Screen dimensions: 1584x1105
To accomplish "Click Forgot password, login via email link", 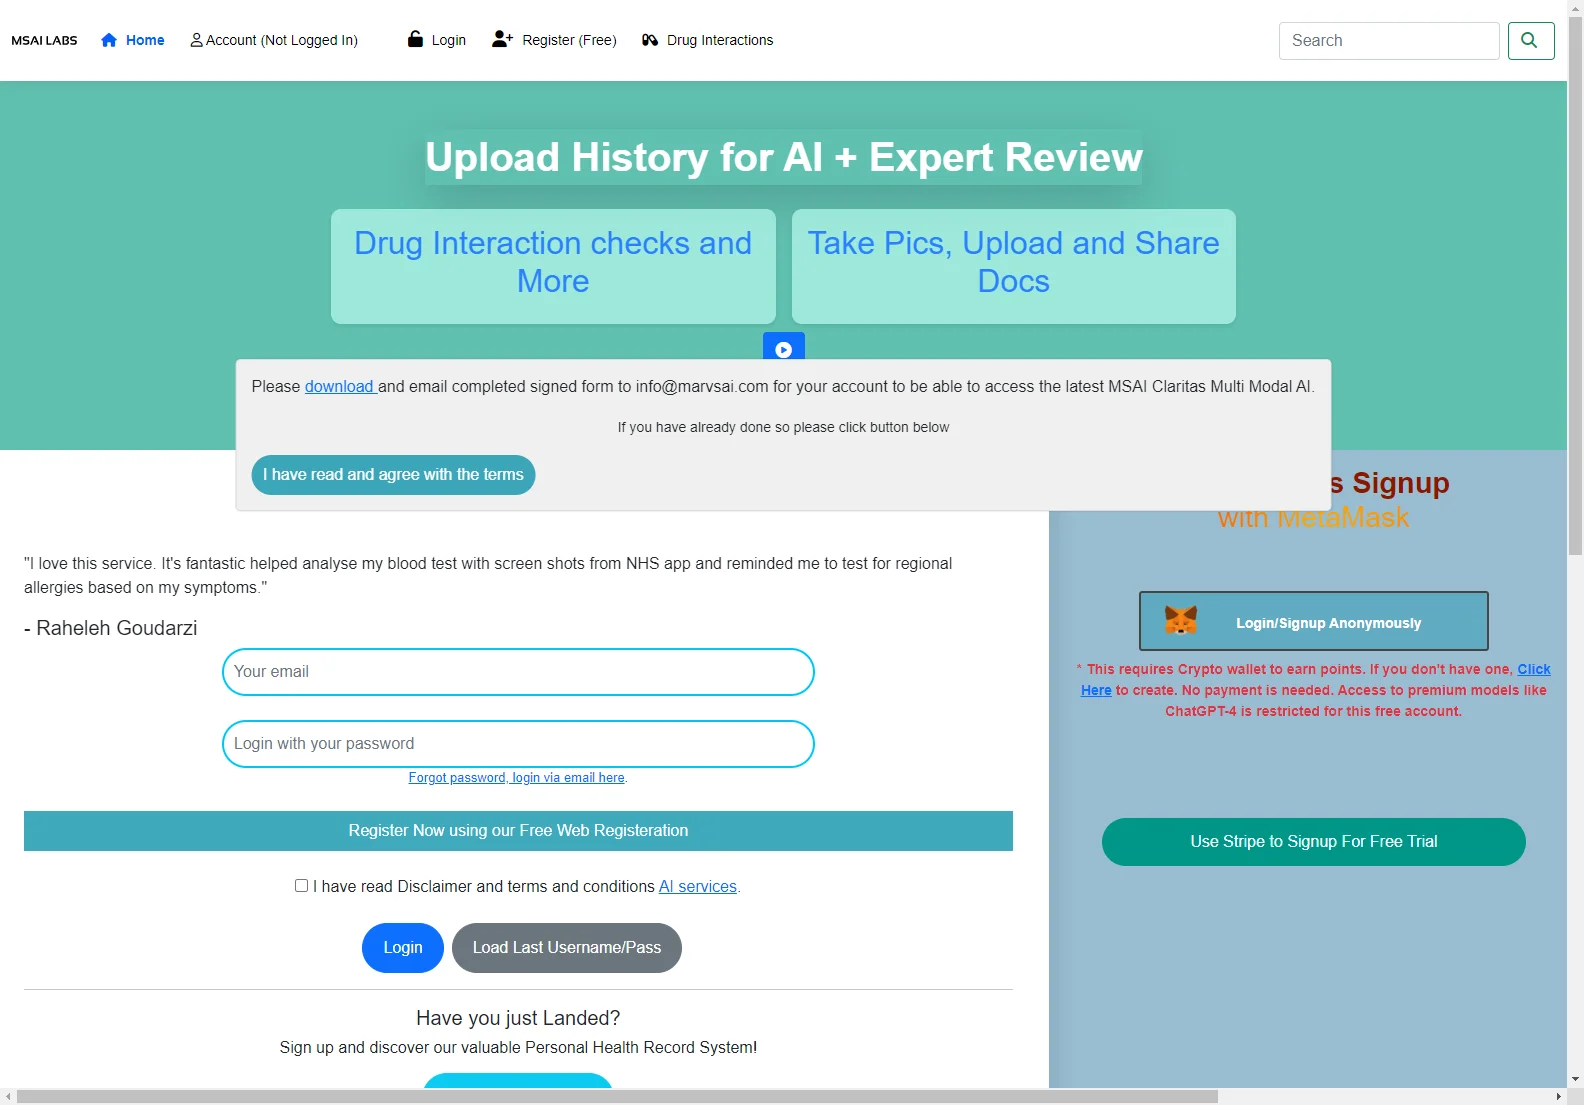I will pos(517,778).
